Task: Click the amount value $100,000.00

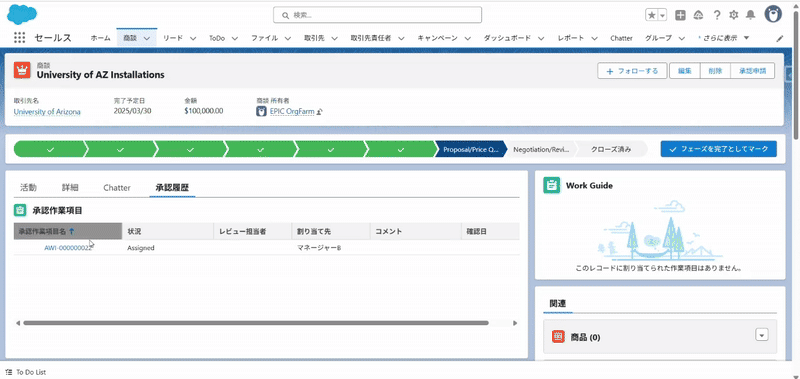Action: click(x=204, y=111)
